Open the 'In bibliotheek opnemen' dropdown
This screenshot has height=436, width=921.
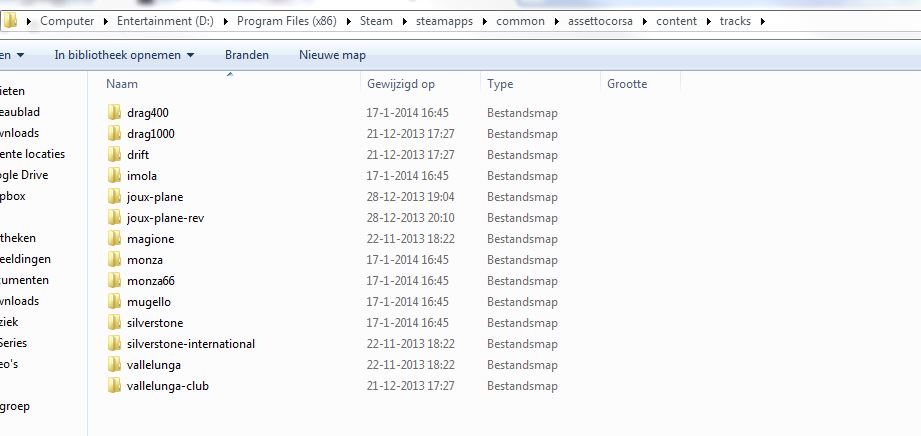[x=124, y=55]
